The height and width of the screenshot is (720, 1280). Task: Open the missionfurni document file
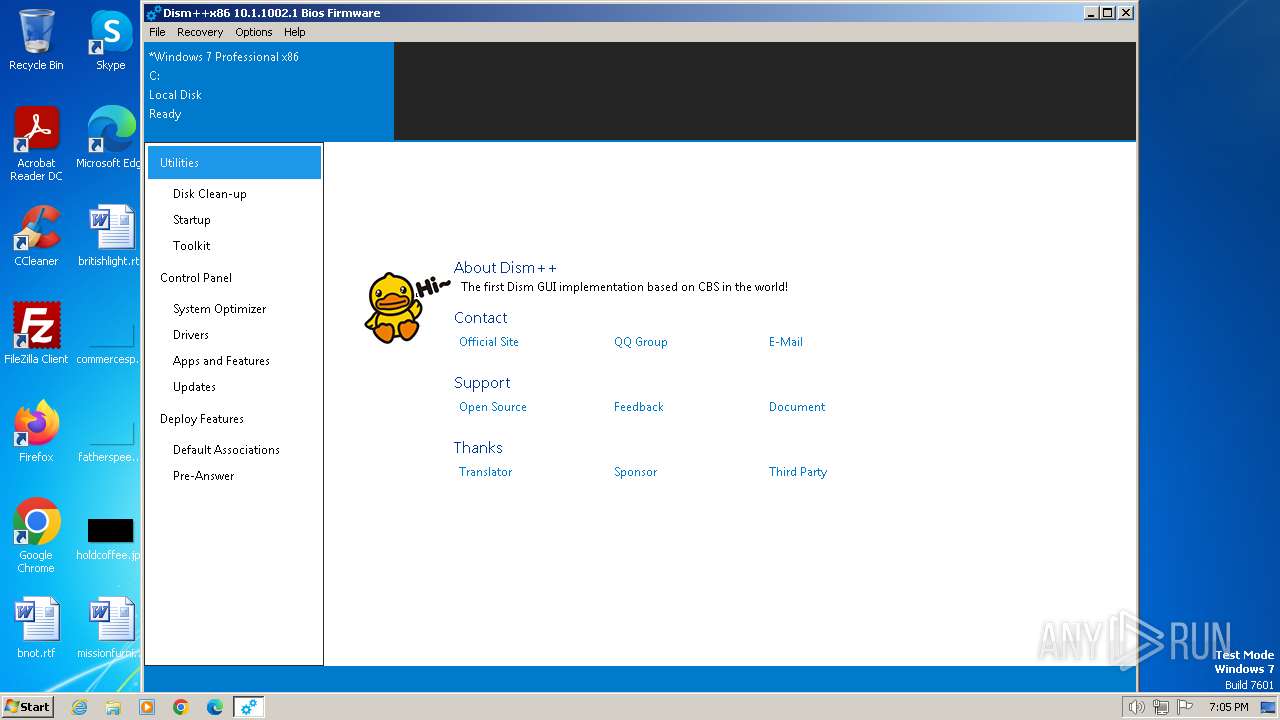111,627
